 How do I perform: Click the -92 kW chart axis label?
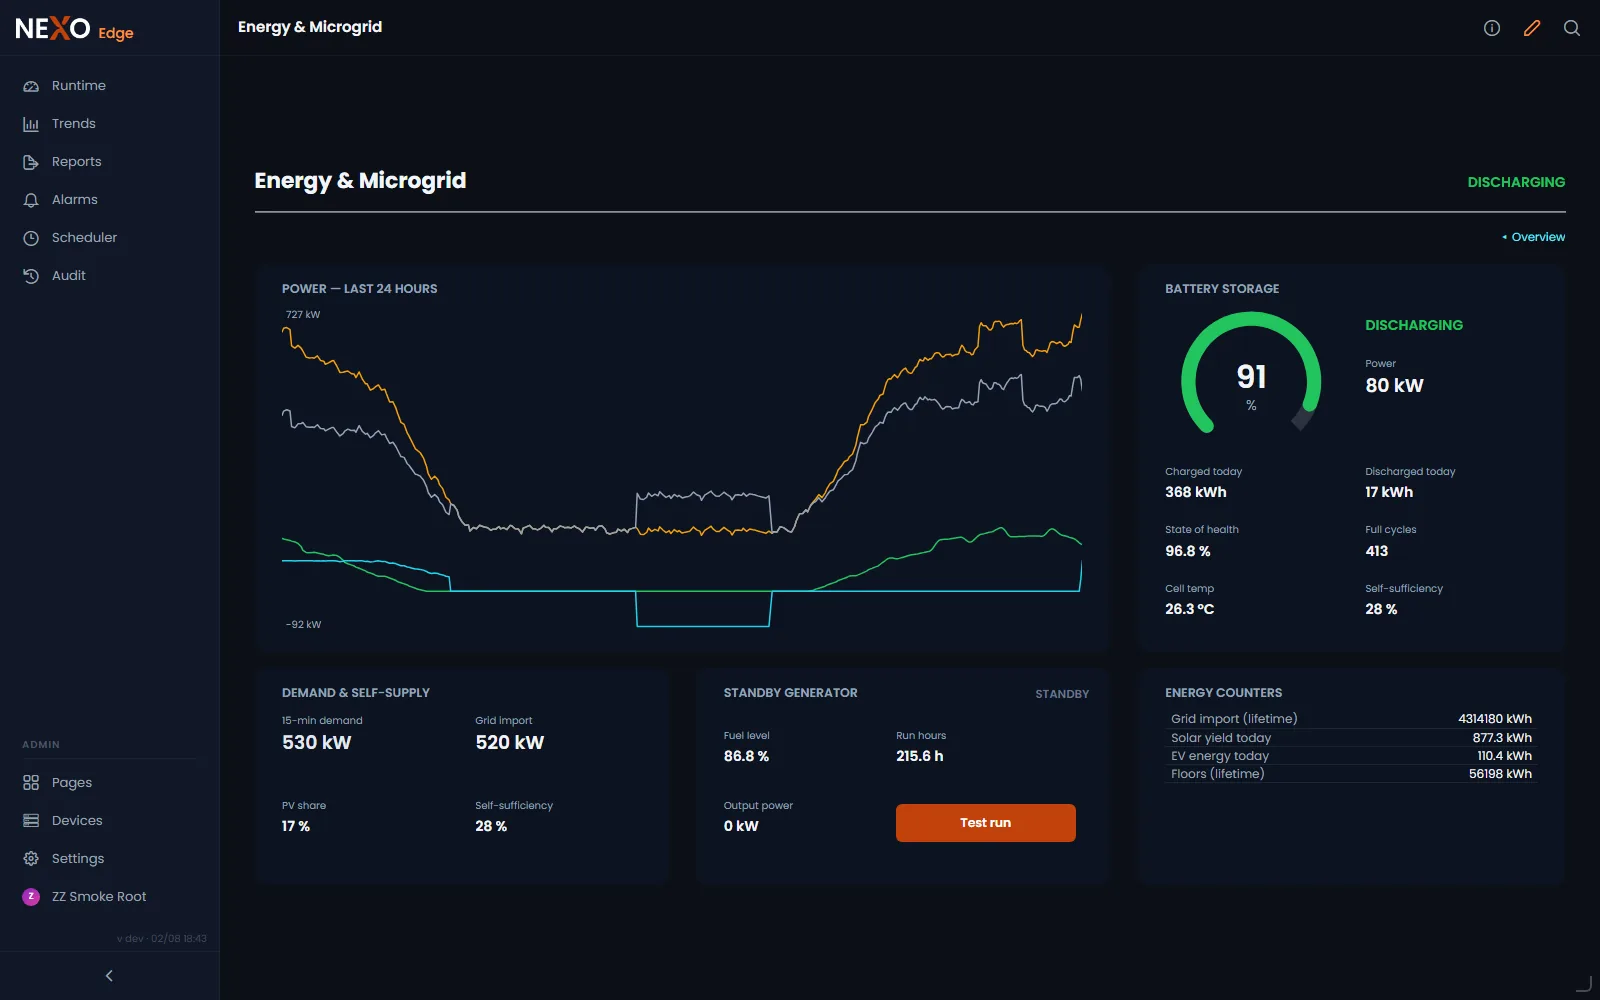(304, 625)
